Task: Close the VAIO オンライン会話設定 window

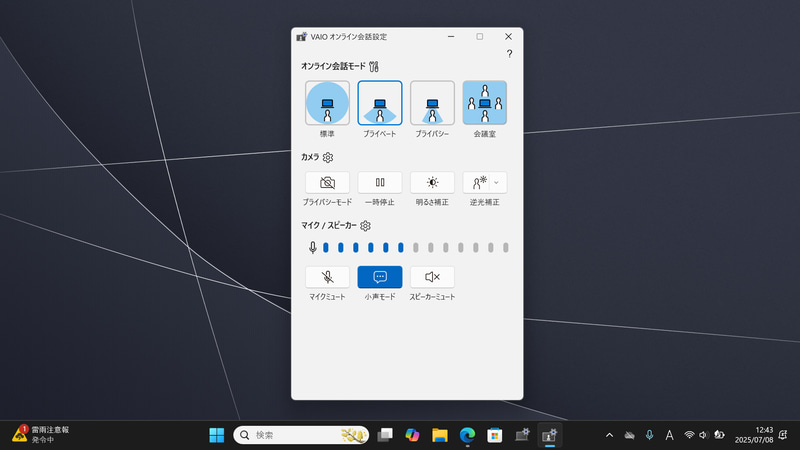Action: click(508, 37)
